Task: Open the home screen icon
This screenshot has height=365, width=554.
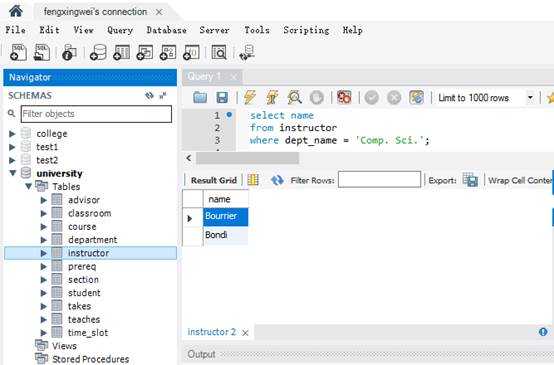Action: 16,11
